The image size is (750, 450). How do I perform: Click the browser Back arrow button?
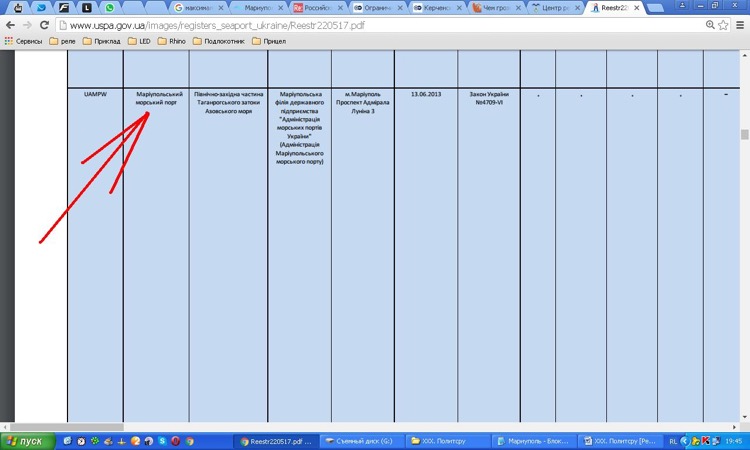11,24
